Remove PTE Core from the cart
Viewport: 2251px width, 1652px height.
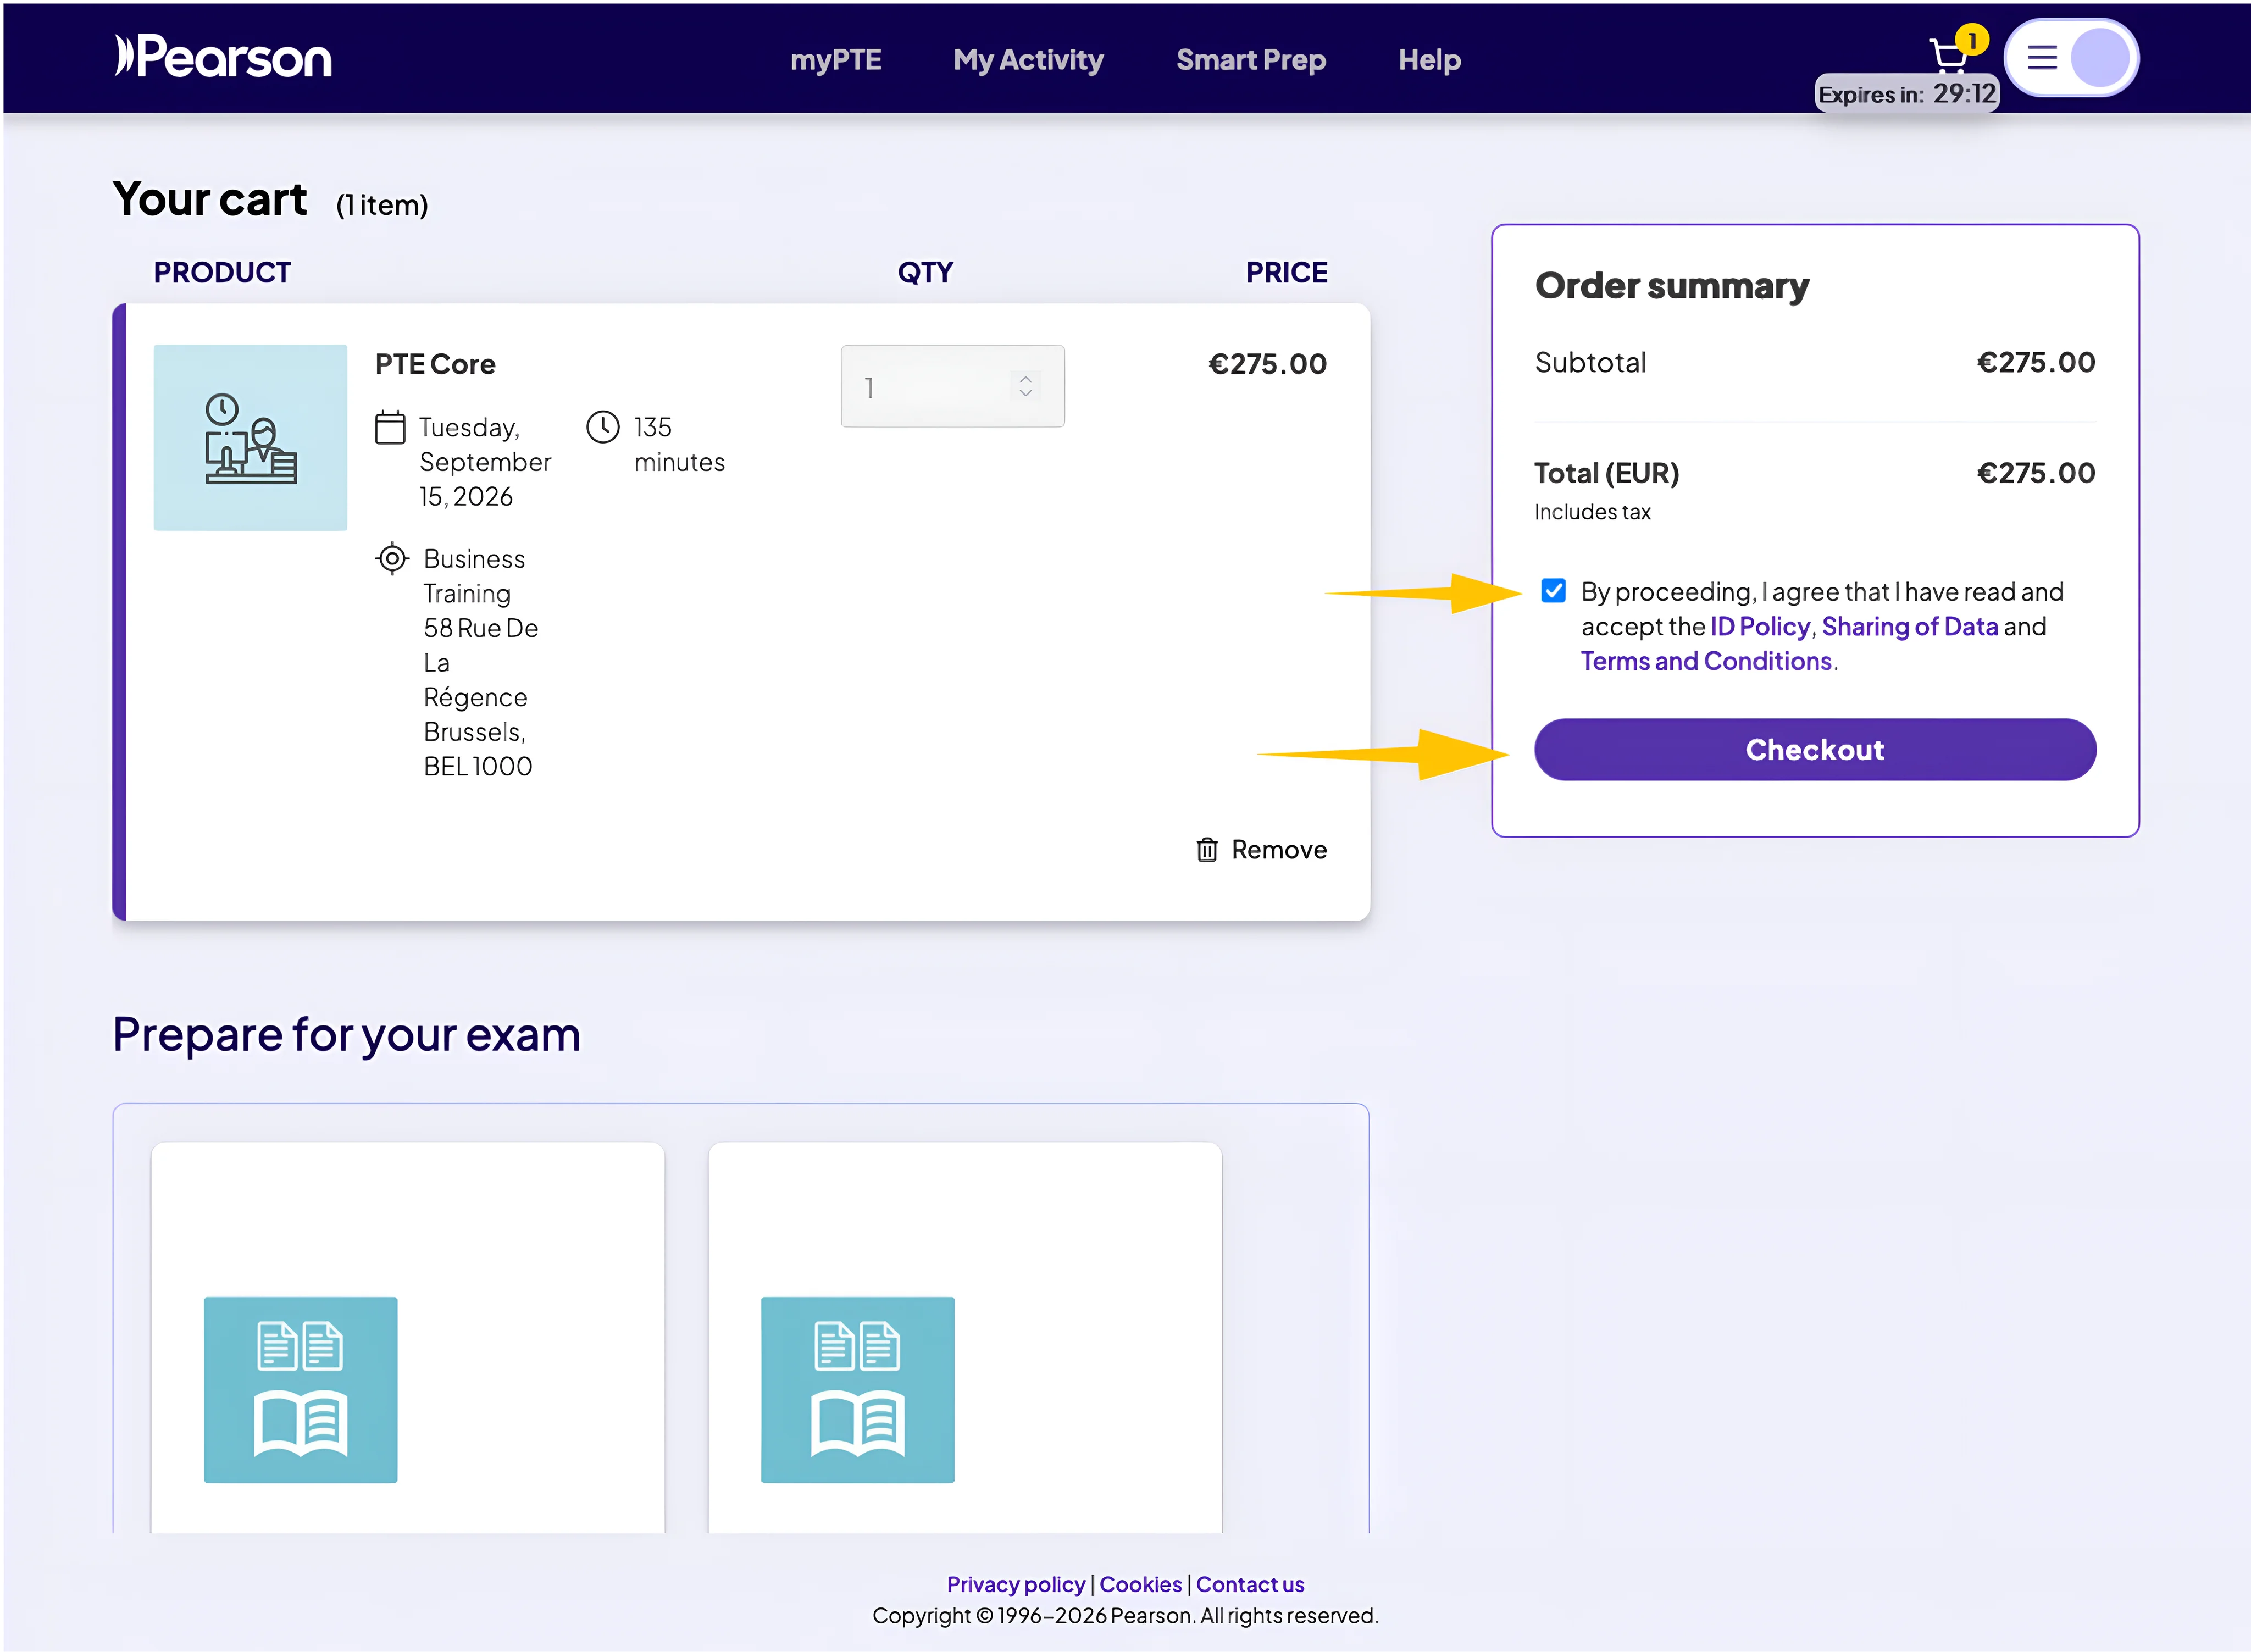tap(1262, 850)
